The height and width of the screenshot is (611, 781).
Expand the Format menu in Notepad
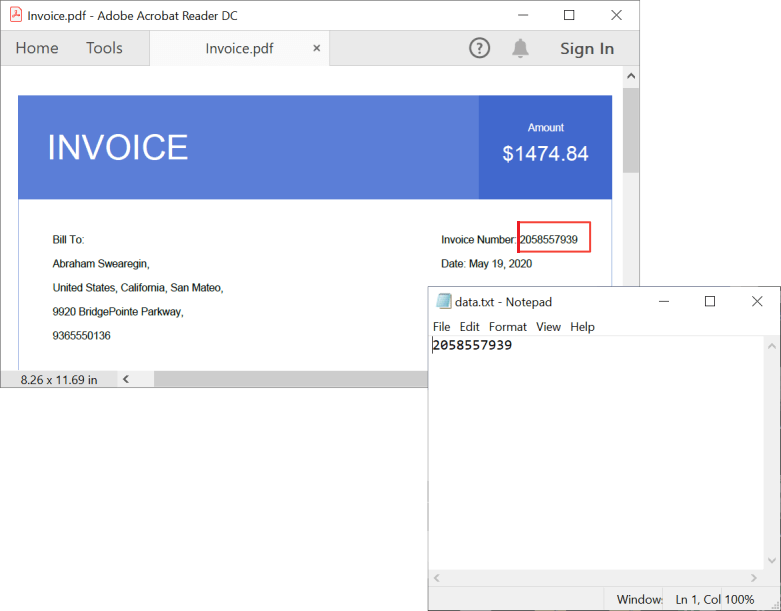tap(508, 327)
